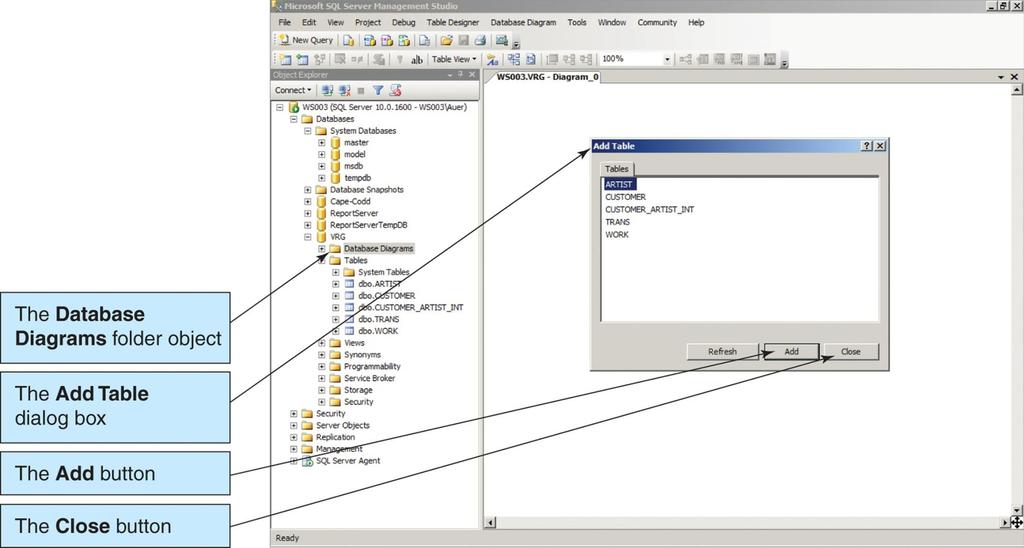This screenshot has width=1024, height=548.
Task: Click the Open File folder icon
Action: coord(446,40)
